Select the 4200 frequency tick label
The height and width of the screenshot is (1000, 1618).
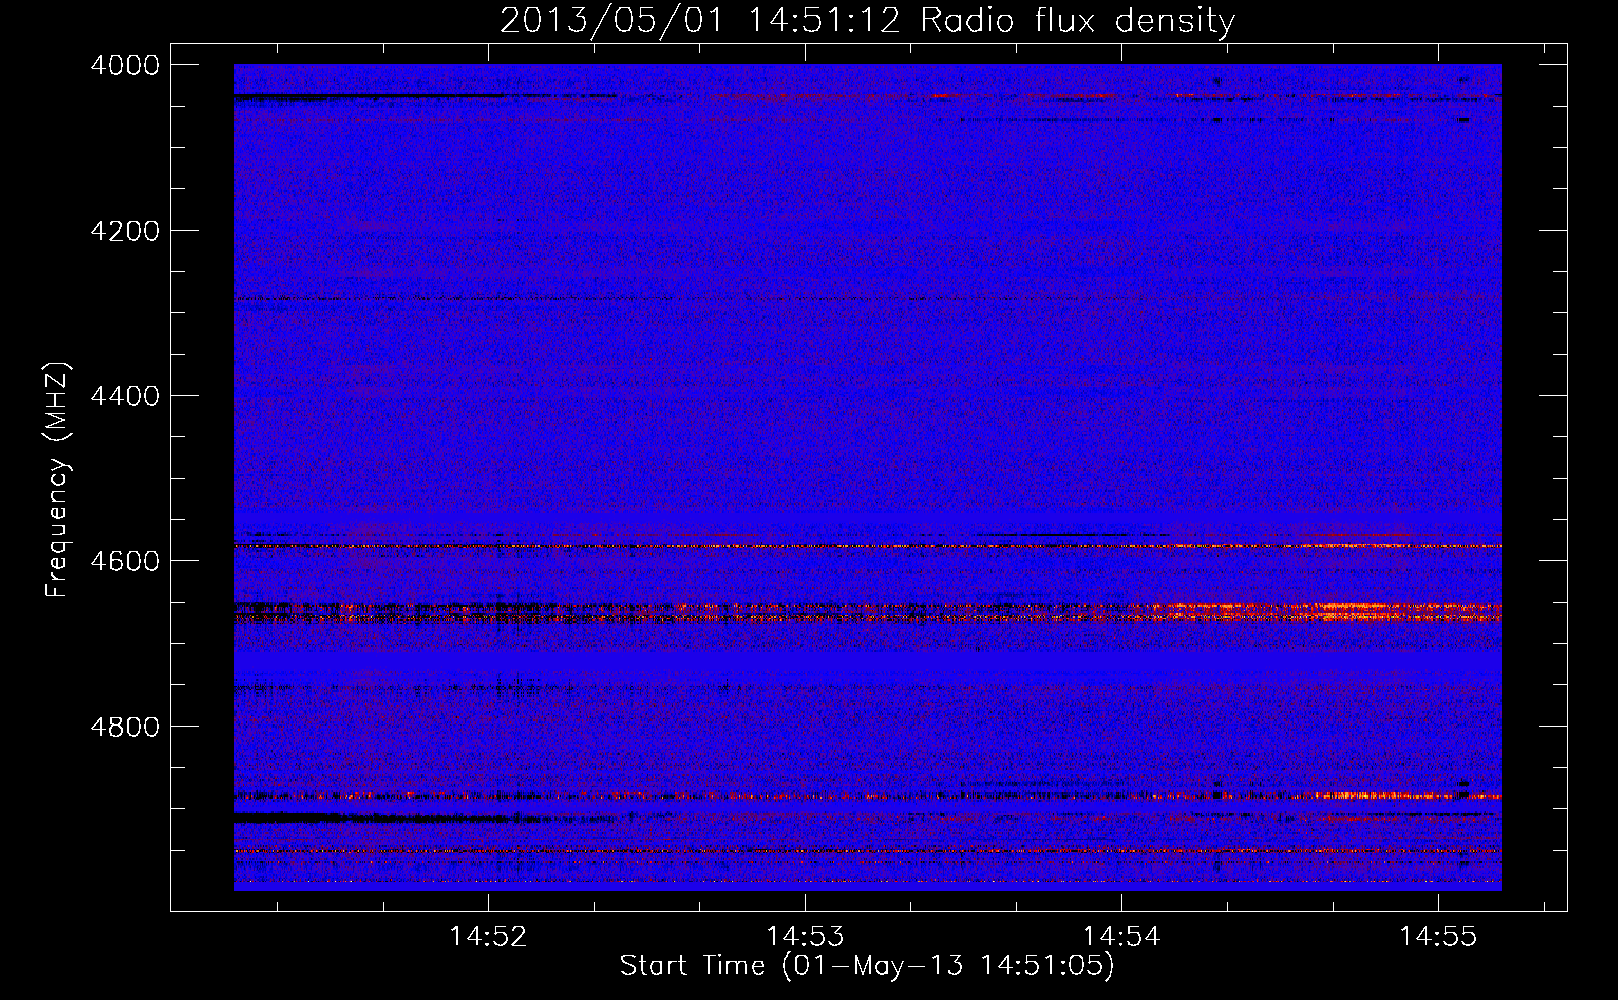[125, 231]
